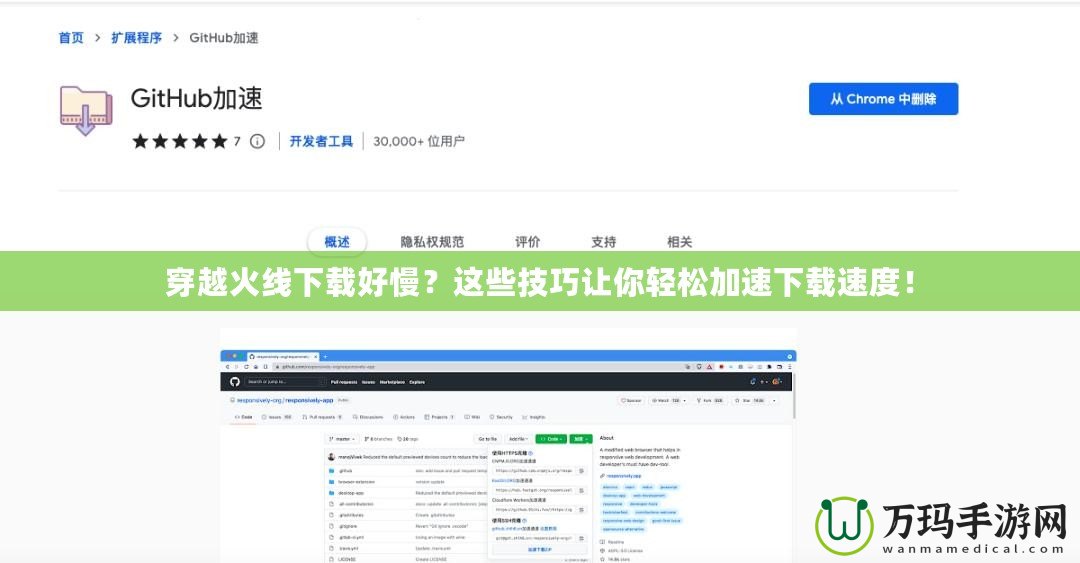Click the GitHub加速 breadcrumb text
This screenshot has height=563, width=1080.
(x=224, y=38)
